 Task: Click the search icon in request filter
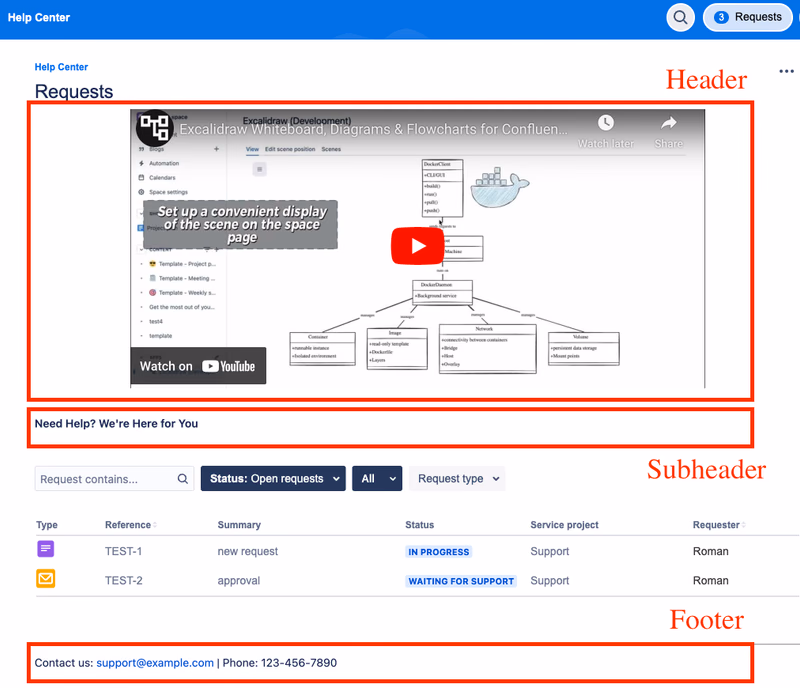pyautogui.click(x=183, y=479)
